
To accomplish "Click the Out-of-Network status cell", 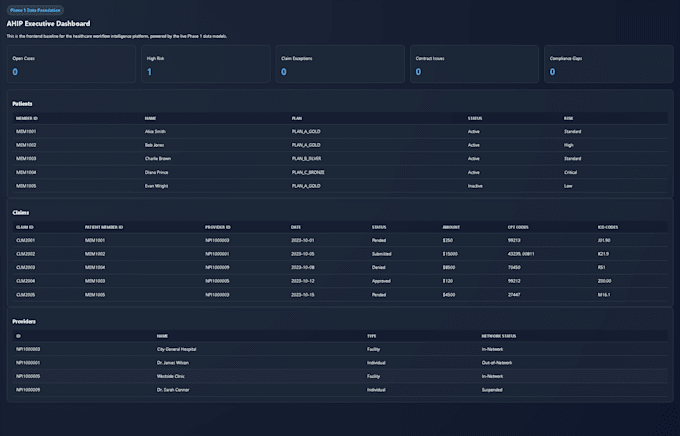I will tap(497, 363).
